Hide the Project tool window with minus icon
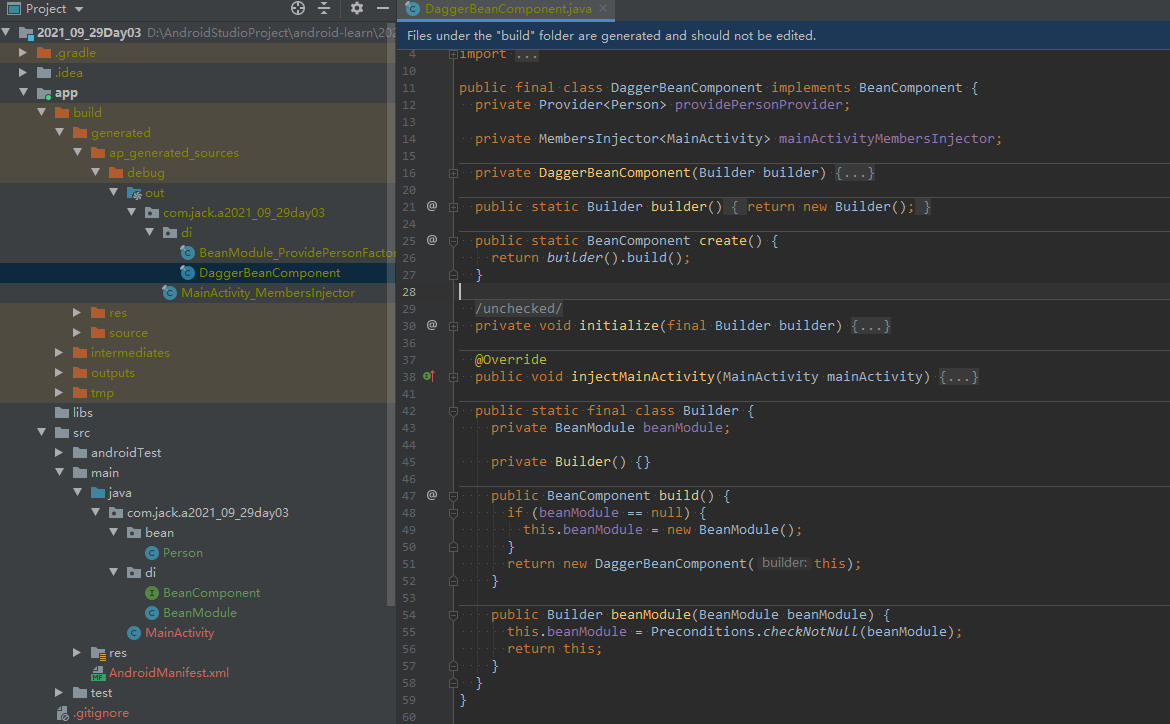The height and width of the screenshot is (724, 1170). (x=383, y=8)
